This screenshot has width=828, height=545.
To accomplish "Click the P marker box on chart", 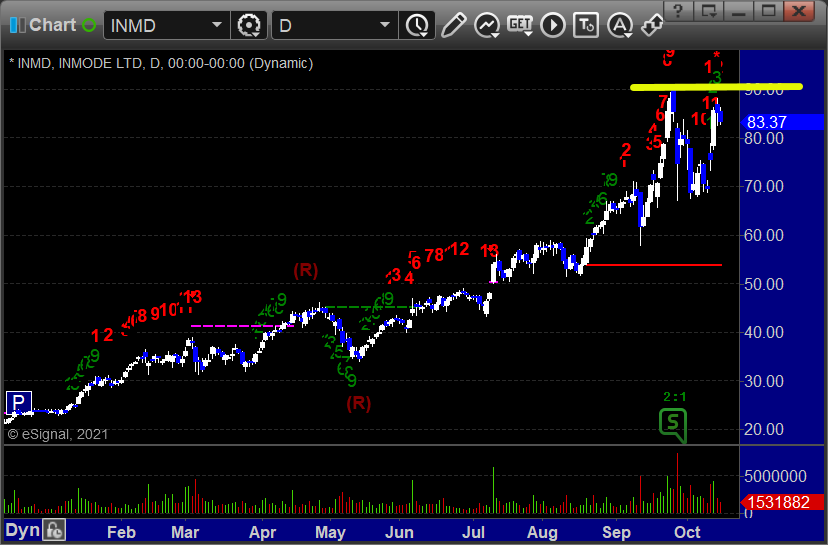I will click(x=18, y=402).
